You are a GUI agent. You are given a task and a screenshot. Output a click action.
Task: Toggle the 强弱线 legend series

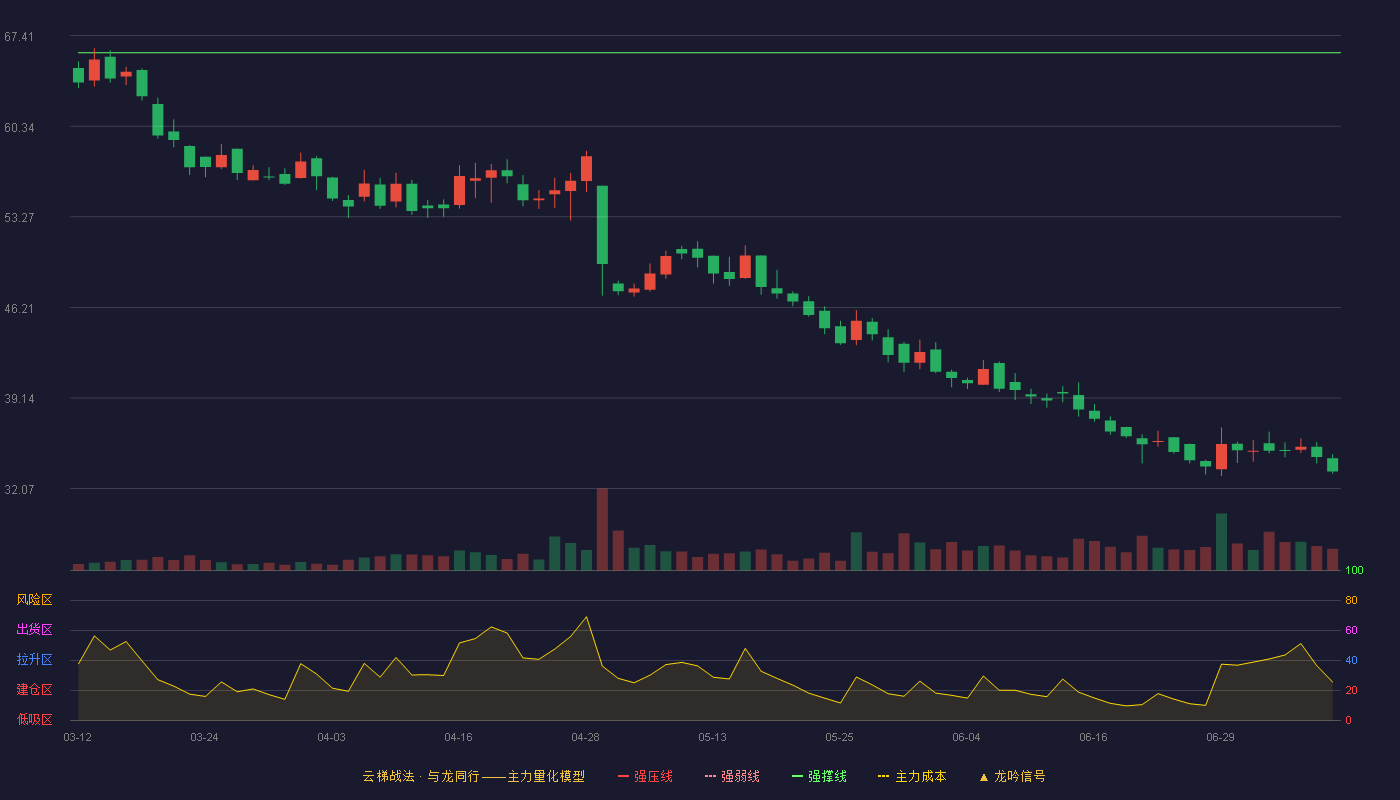coord(732,776)
